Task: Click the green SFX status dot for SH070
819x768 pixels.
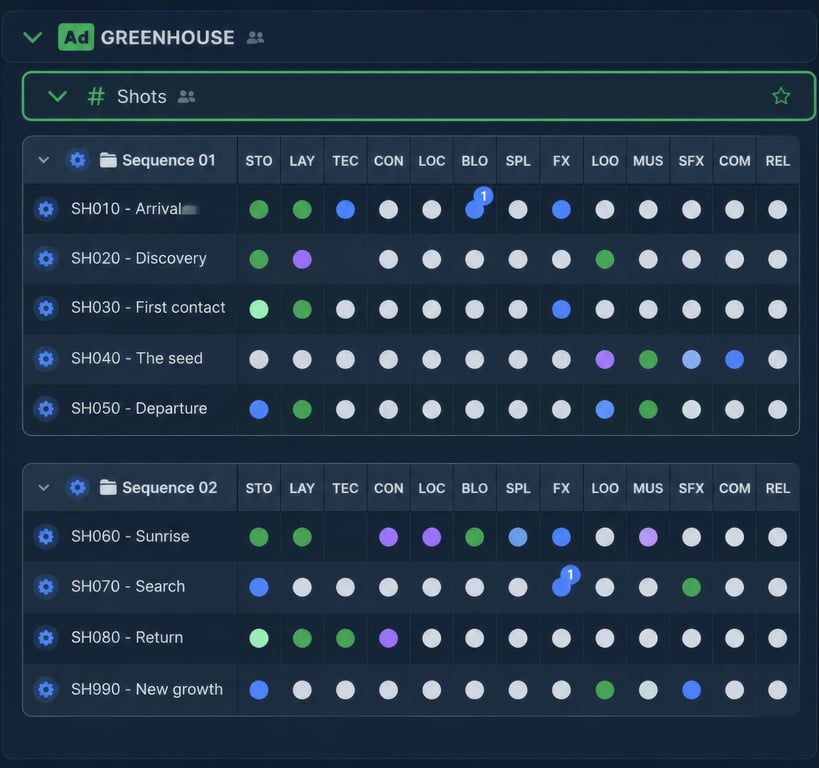Action: click(691, 587)
